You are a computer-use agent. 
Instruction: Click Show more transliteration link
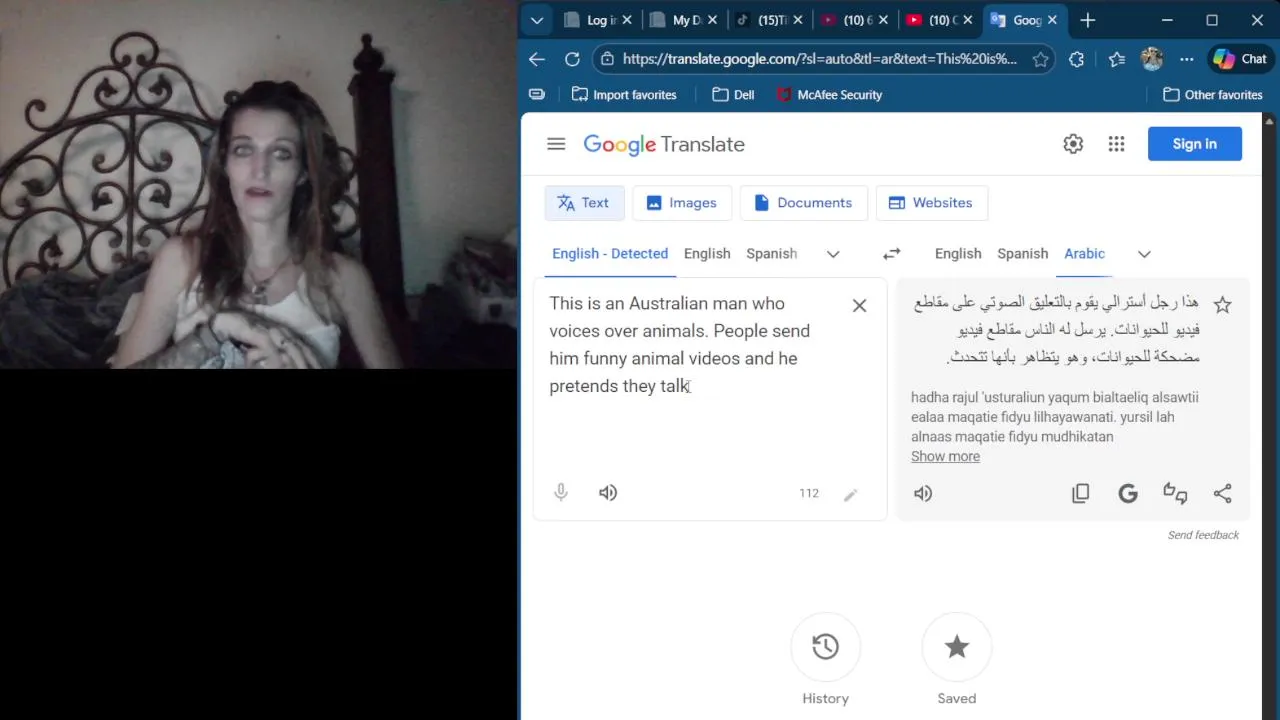point(945,456)
